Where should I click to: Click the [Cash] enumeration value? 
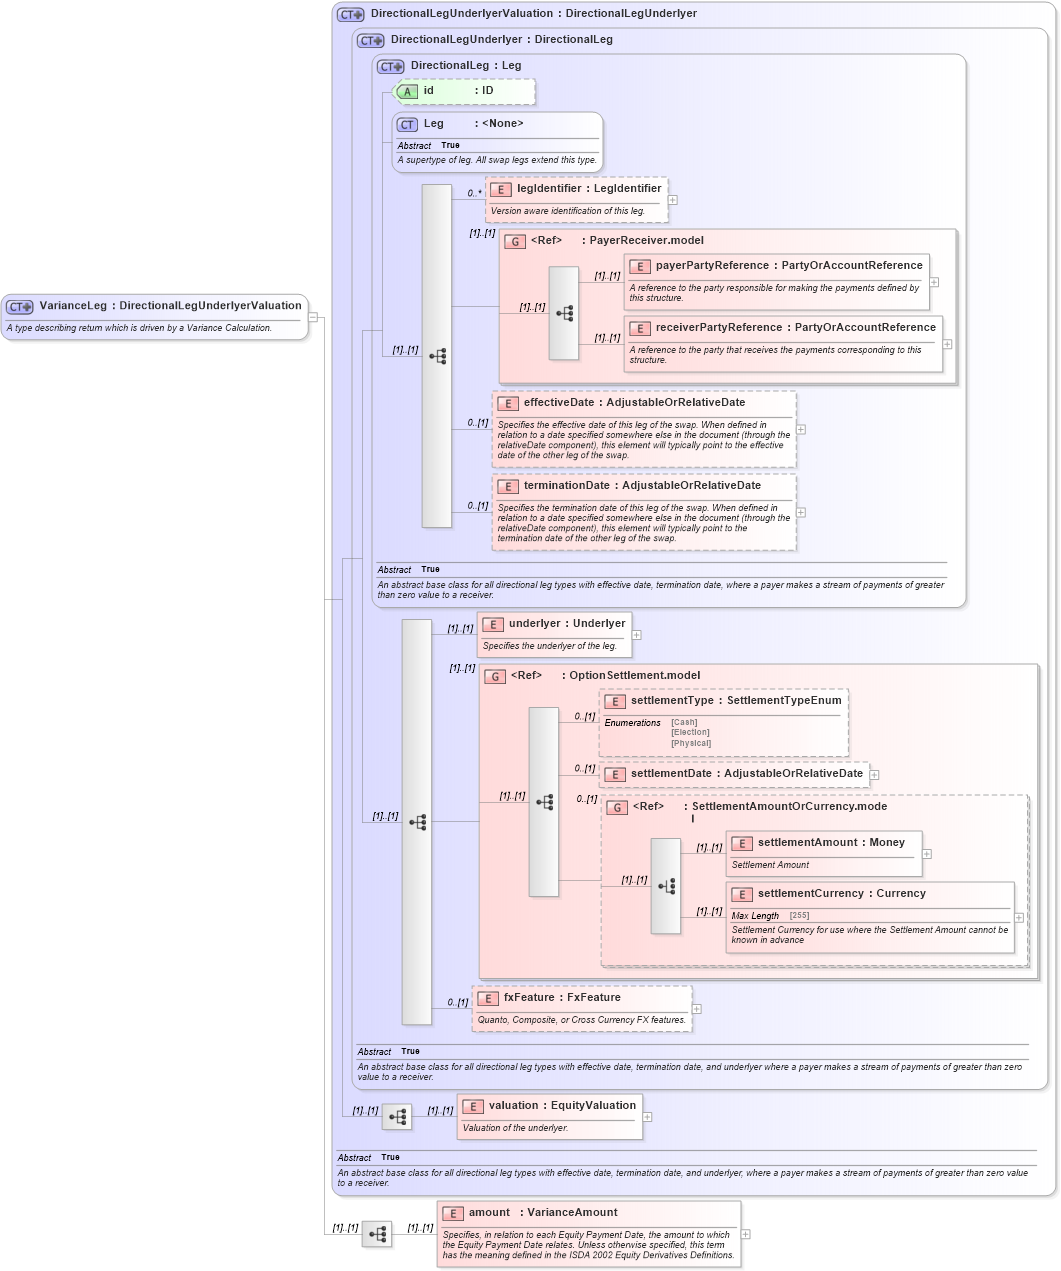pos(684,722)
